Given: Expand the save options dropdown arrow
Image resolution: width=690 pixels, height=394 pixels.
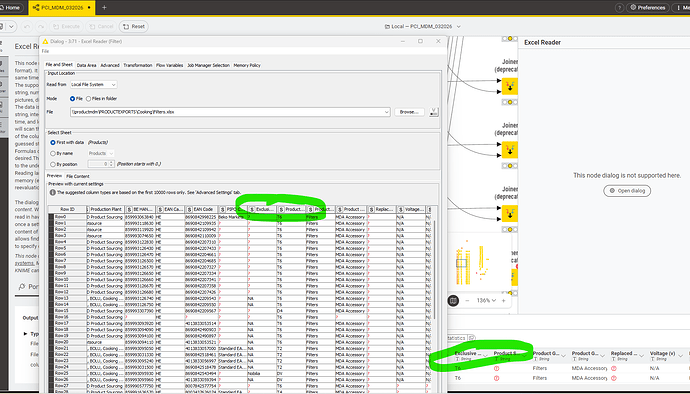Looking at the screenshot, I should [11, 26].
